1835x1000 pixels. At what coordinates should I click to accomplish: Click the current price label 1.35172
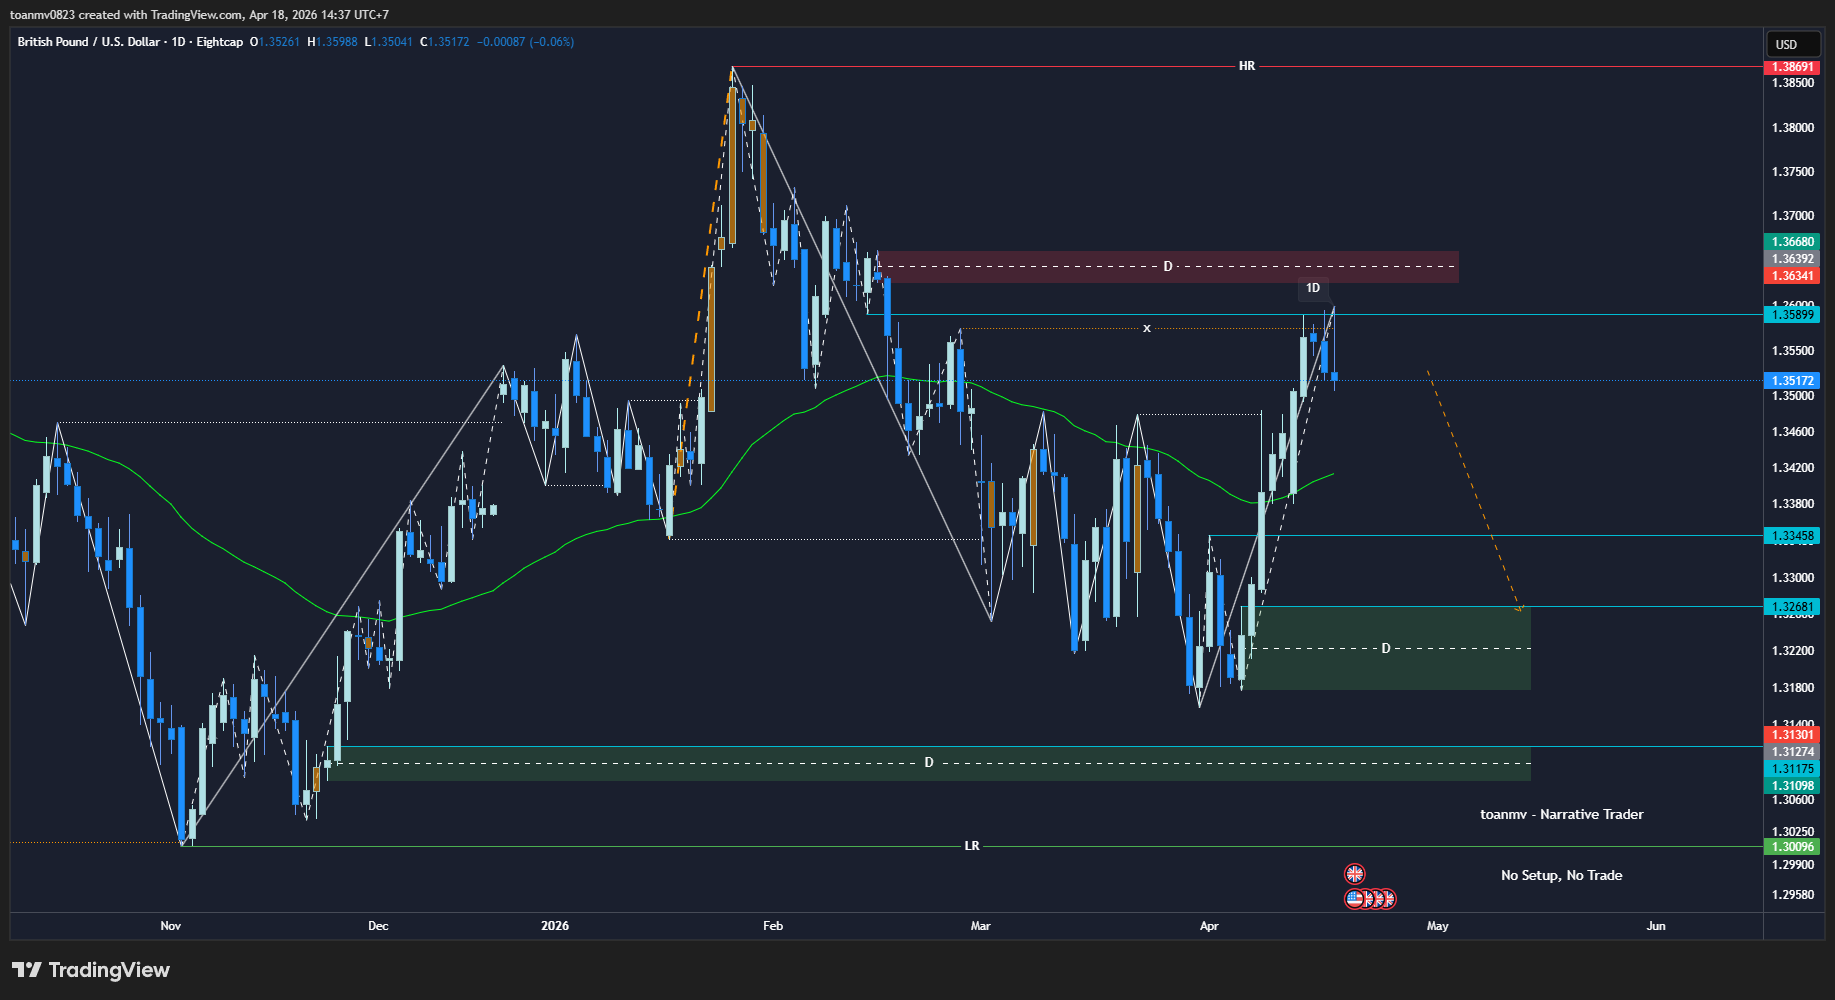[x=1792, y=381]
